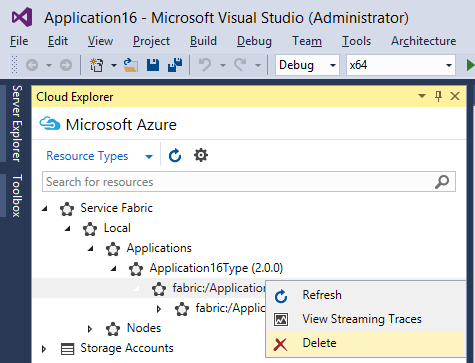Open the Navigate Backward history dropdown arrow
The width and height of the screenshot is (475, 363).
(x=49, y=65)
